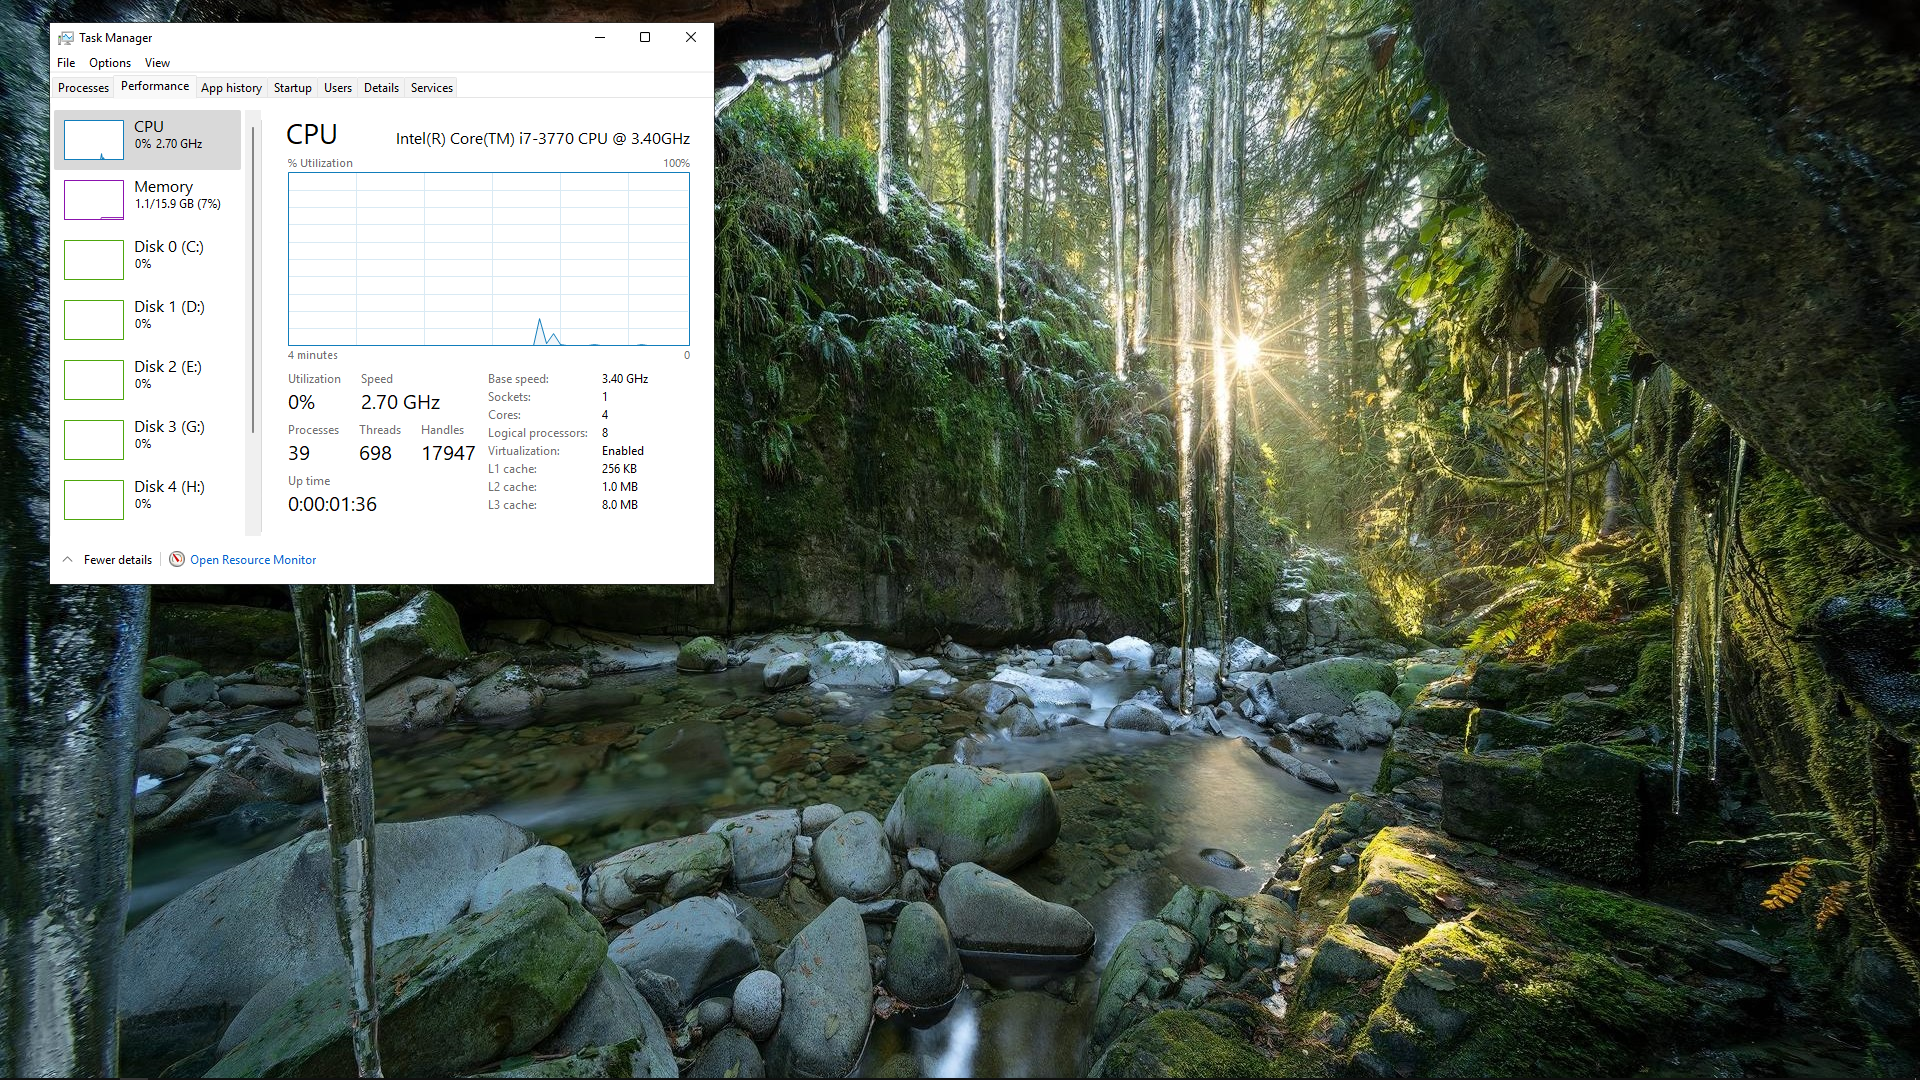Maximize the Task Manager window

[x=645, y=37]
